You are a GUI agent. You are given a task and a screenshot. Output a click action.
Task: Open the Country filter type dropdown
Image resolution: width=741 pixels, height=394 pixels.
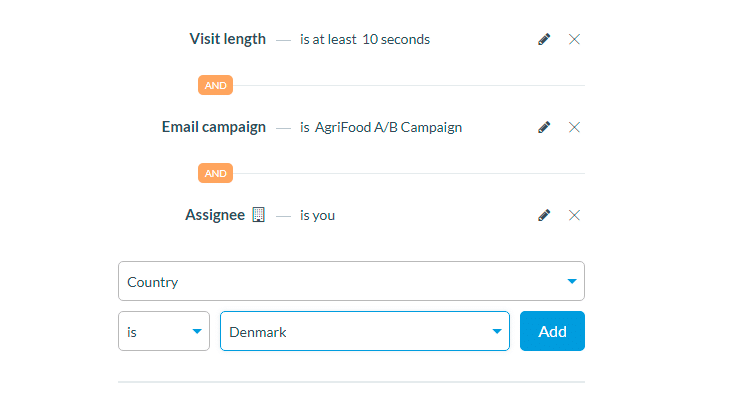[351, 281]
